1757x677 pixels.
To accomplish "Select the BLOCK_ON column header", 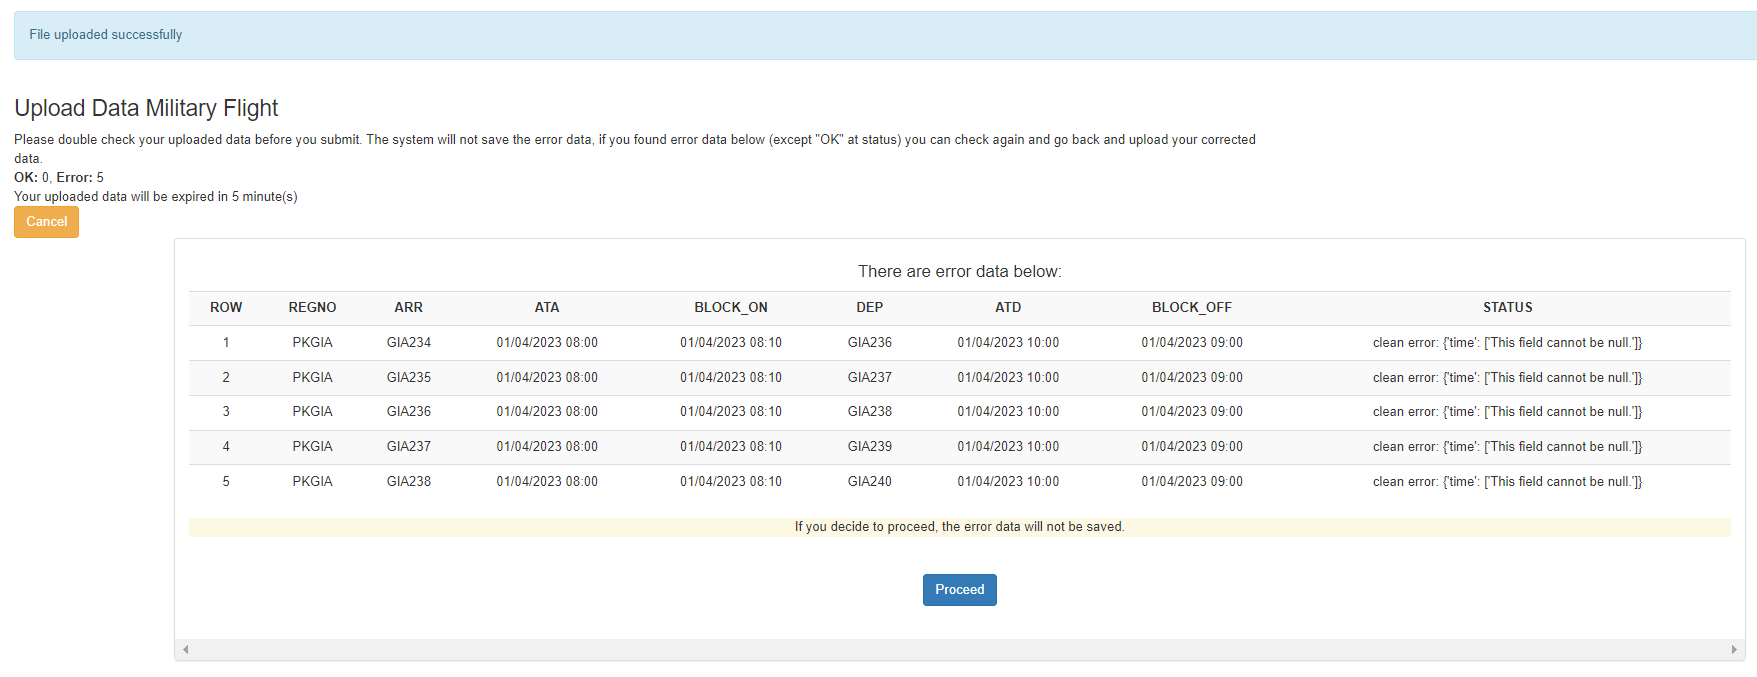I will (x=731, y=308).
